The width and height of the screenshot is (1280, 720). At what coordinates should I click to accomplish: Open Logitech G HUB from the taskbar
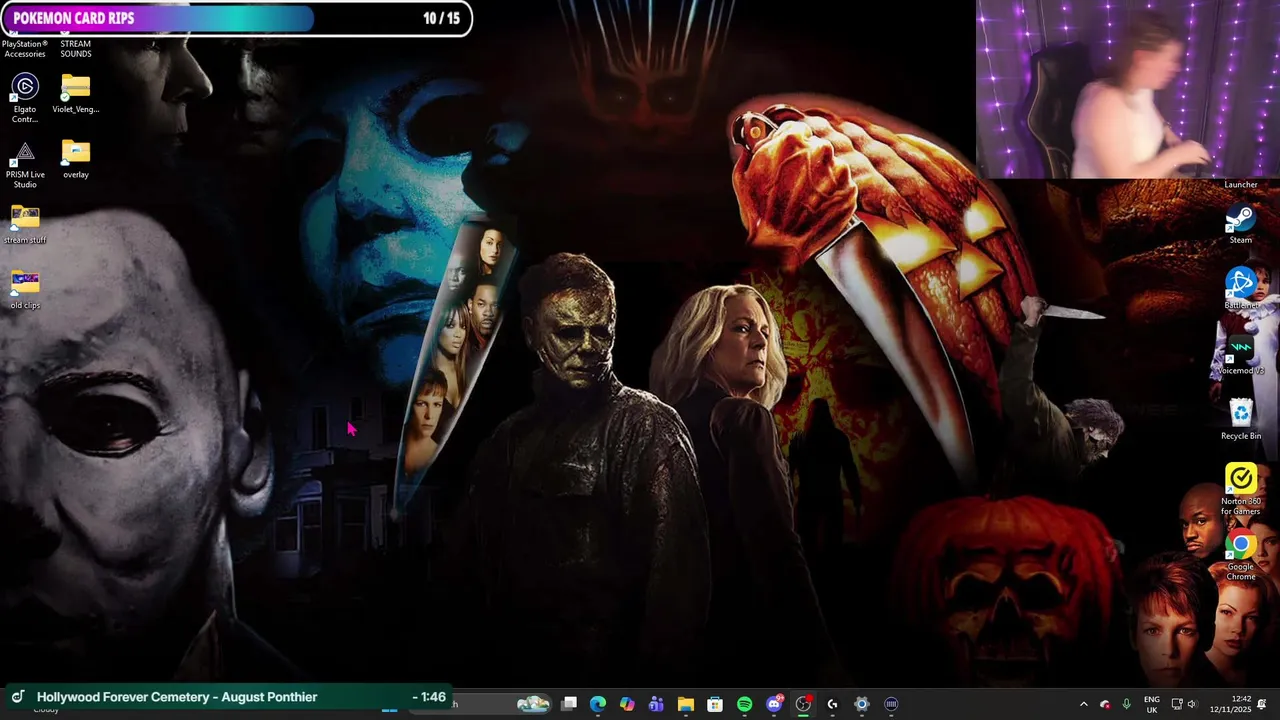pos(832,704)
